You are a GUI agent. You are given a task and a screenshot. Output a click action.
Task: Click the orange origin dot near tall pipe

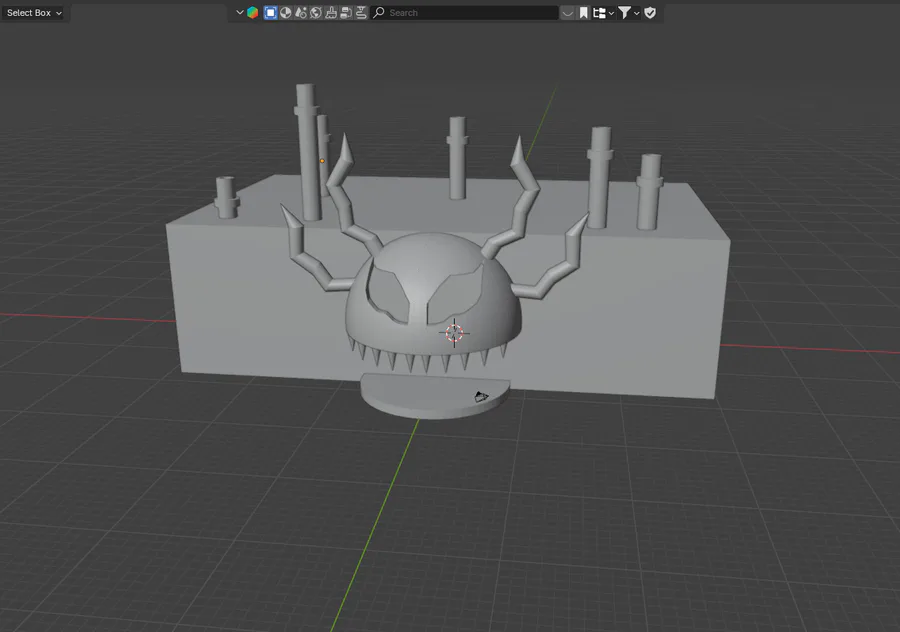[322, 161]
